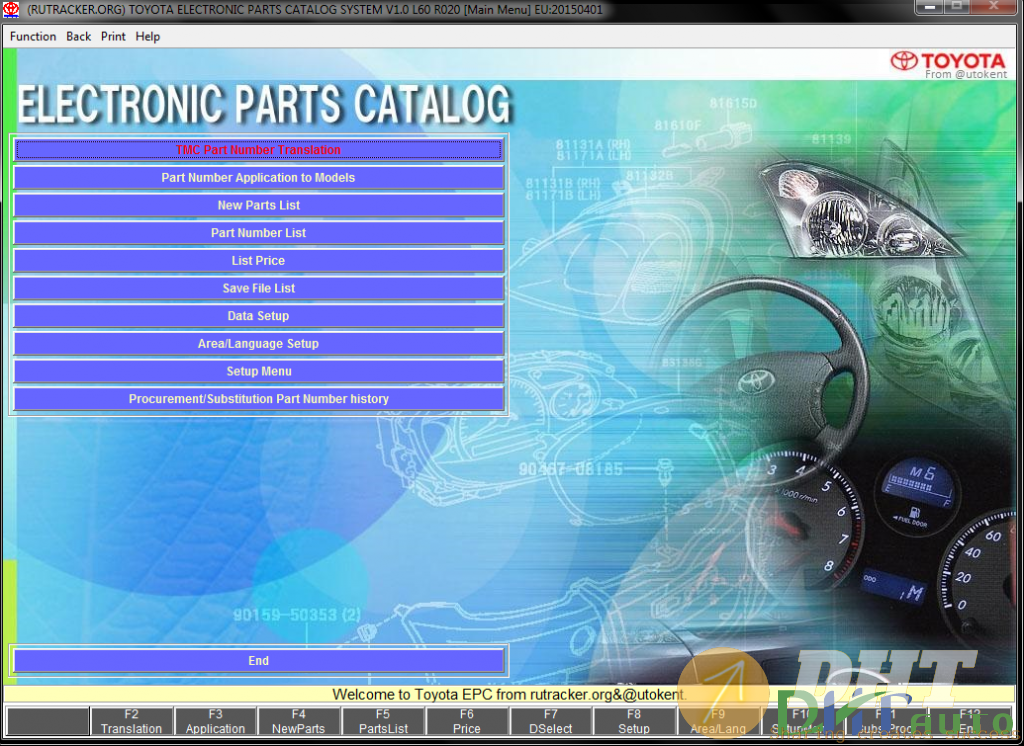Open Procurement/Substitution Part Number history
Image resolution: width=1024 pixels, height=746 pixels.
click(x=258, y=399)
